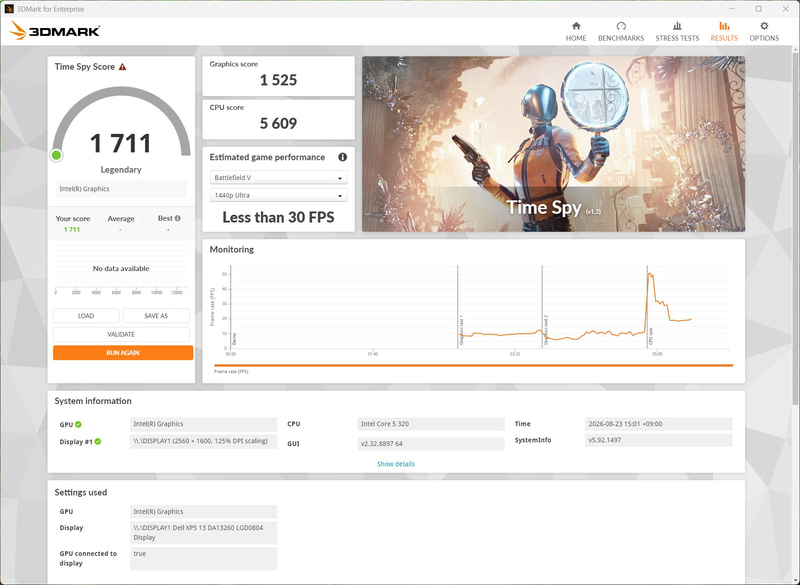
Task: Click the orange Frame rate legend bar
Action: tap(473, 365)
